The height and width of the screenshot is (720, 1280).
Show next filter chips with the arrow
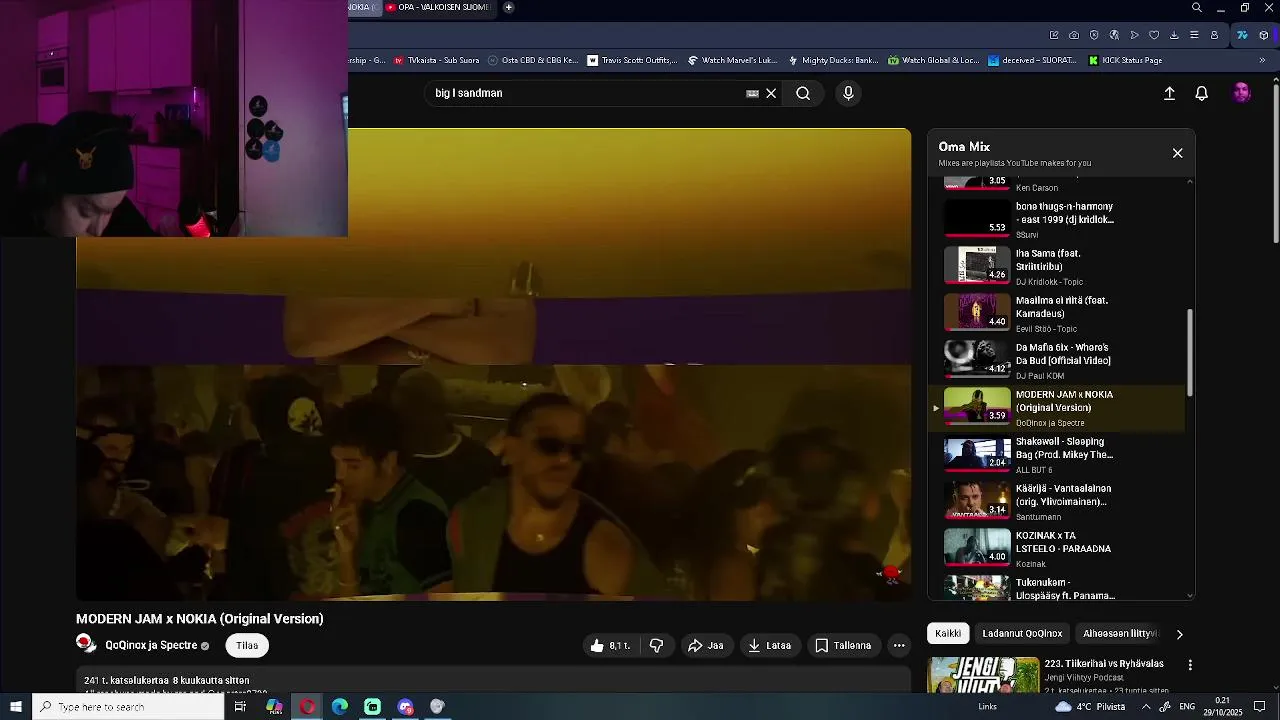[x=1179, y=634]
